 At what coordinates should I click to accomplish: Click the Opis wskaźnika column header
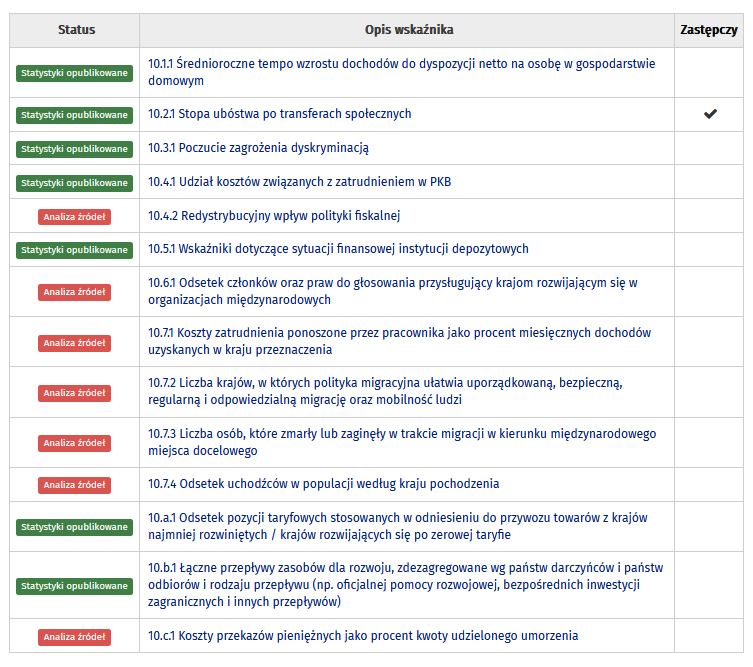pos(407,30)
